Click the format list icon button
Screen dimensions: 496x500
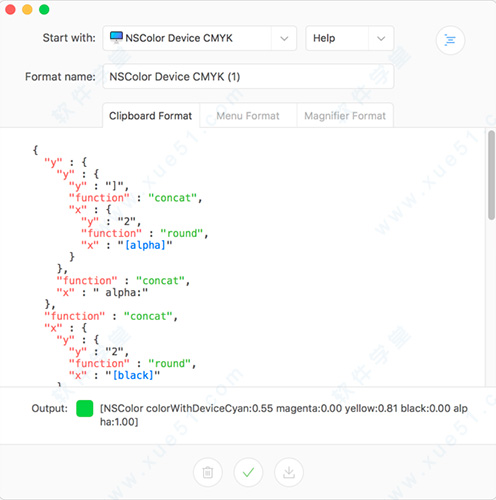pyautogui.click(x=450, y=40)
